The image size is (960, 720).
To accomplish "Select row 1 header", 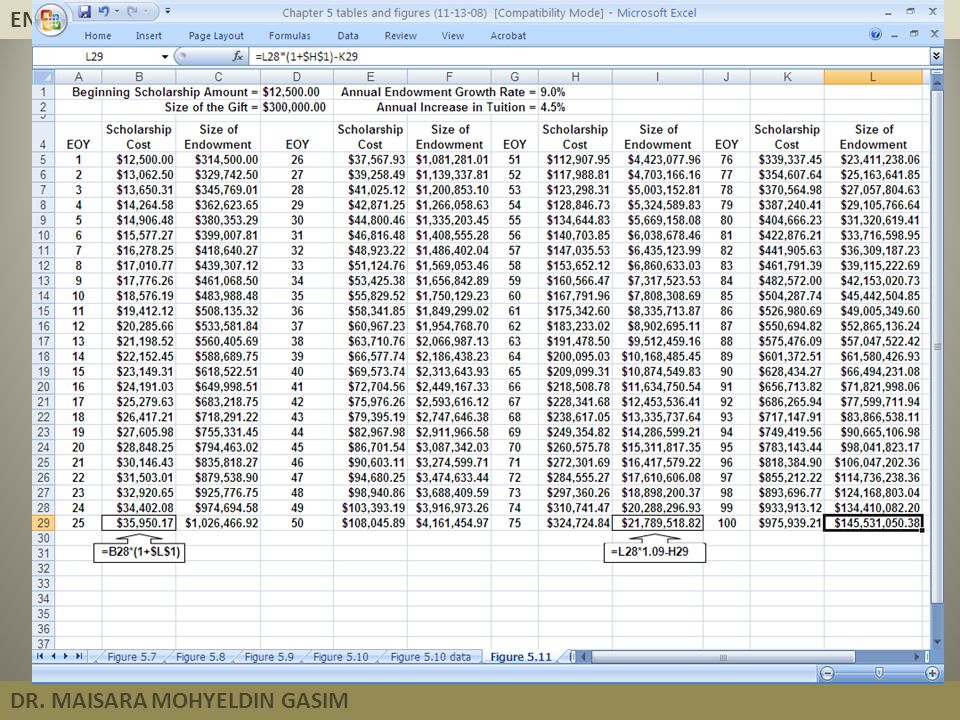I will click(43, 92).
